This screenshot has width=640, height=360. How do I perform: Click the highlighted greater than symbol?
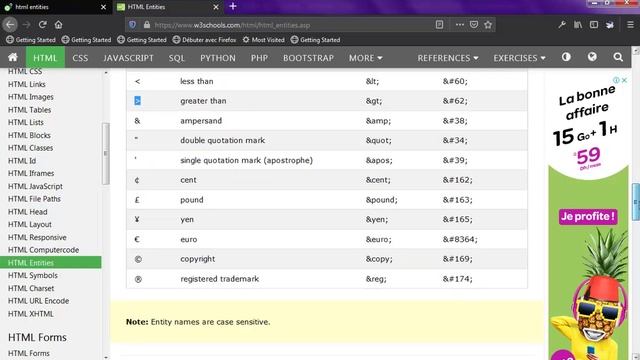pos(138,101)
